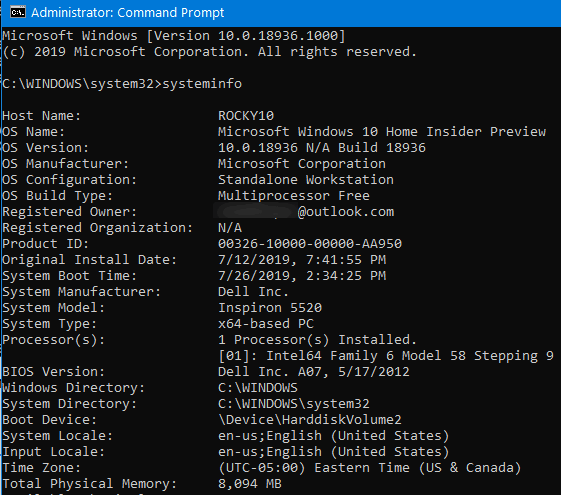Click the 'C:\WINDOWS\system32>' prompt path
This screenshot has width=561, height=495.
[x=82, y=84]
